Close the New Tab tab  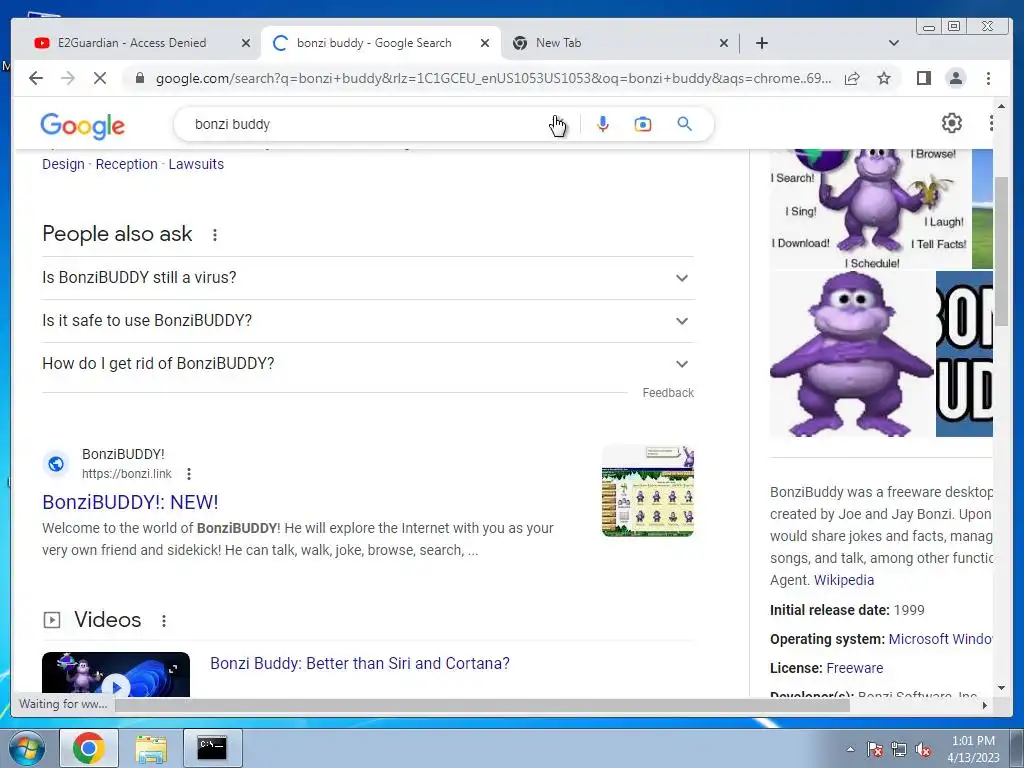click(724, 43)
